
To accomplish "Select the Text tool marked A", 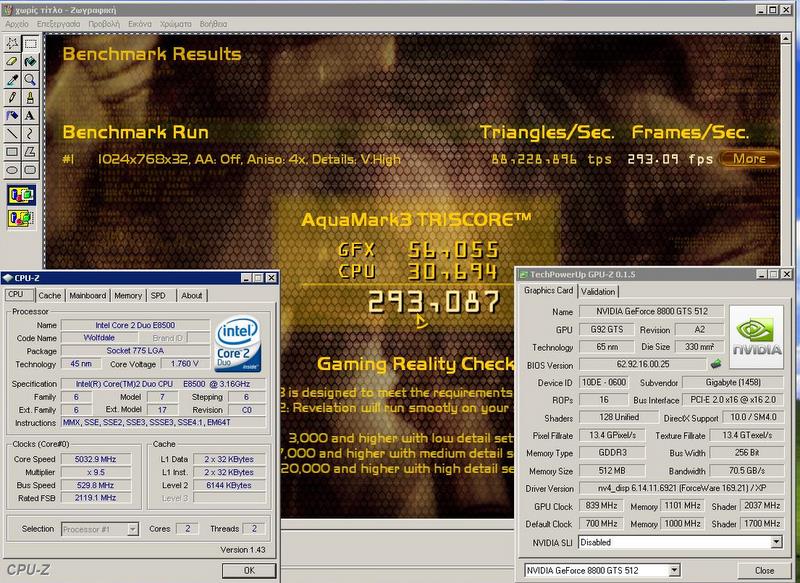I will pos(30,115).
